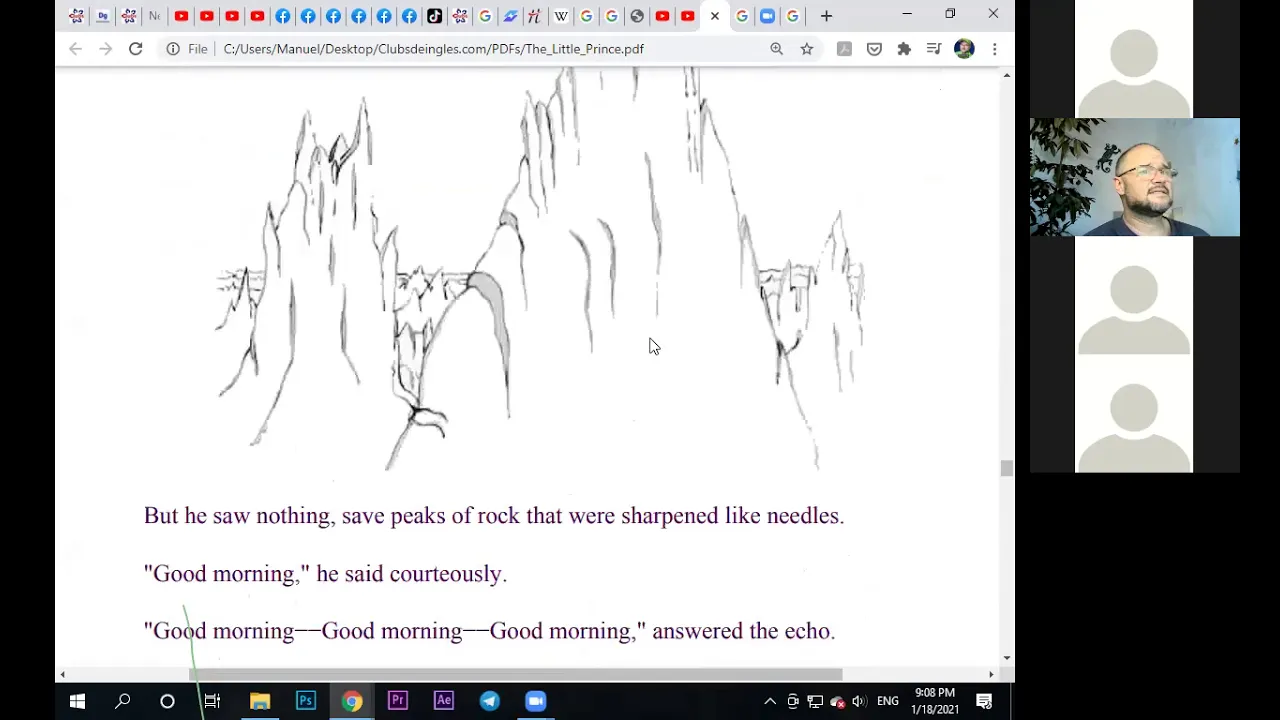
Task: Open Windows search from the taskbar
Action: click(122, 701)
